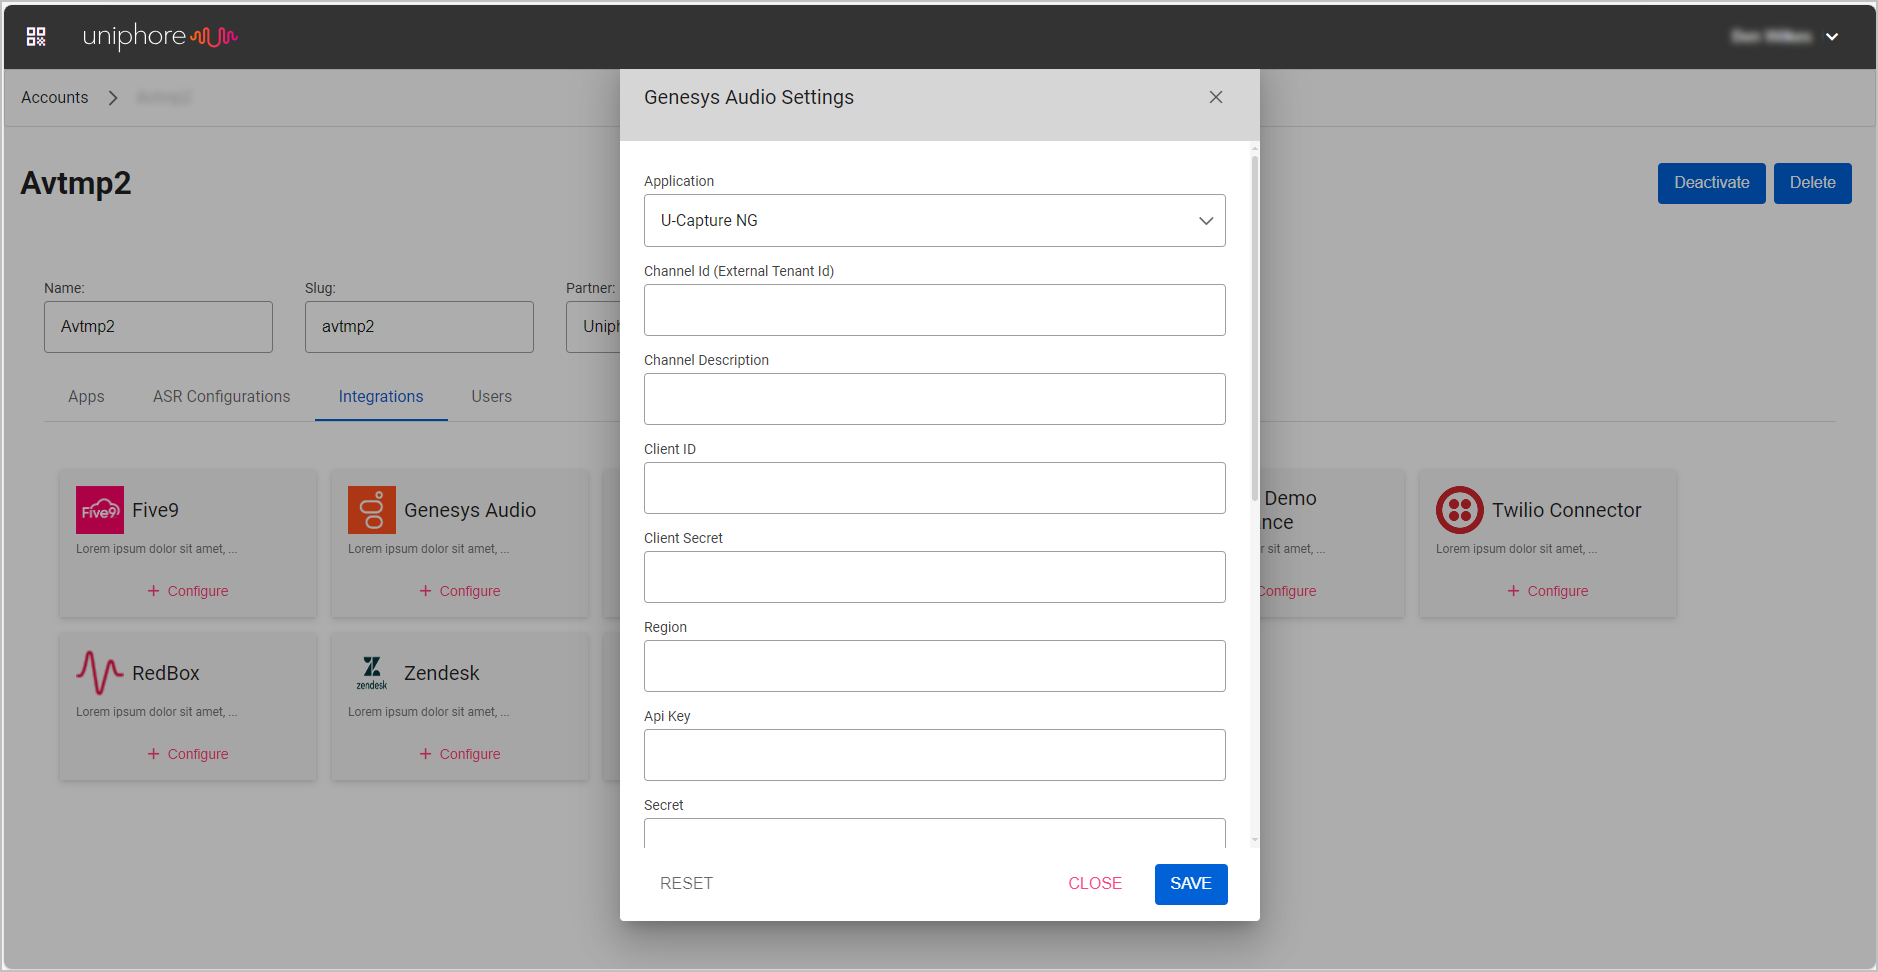
Task: Click the Zendesk logo icon
Action: pyautogui.click(x=372, y=673)
